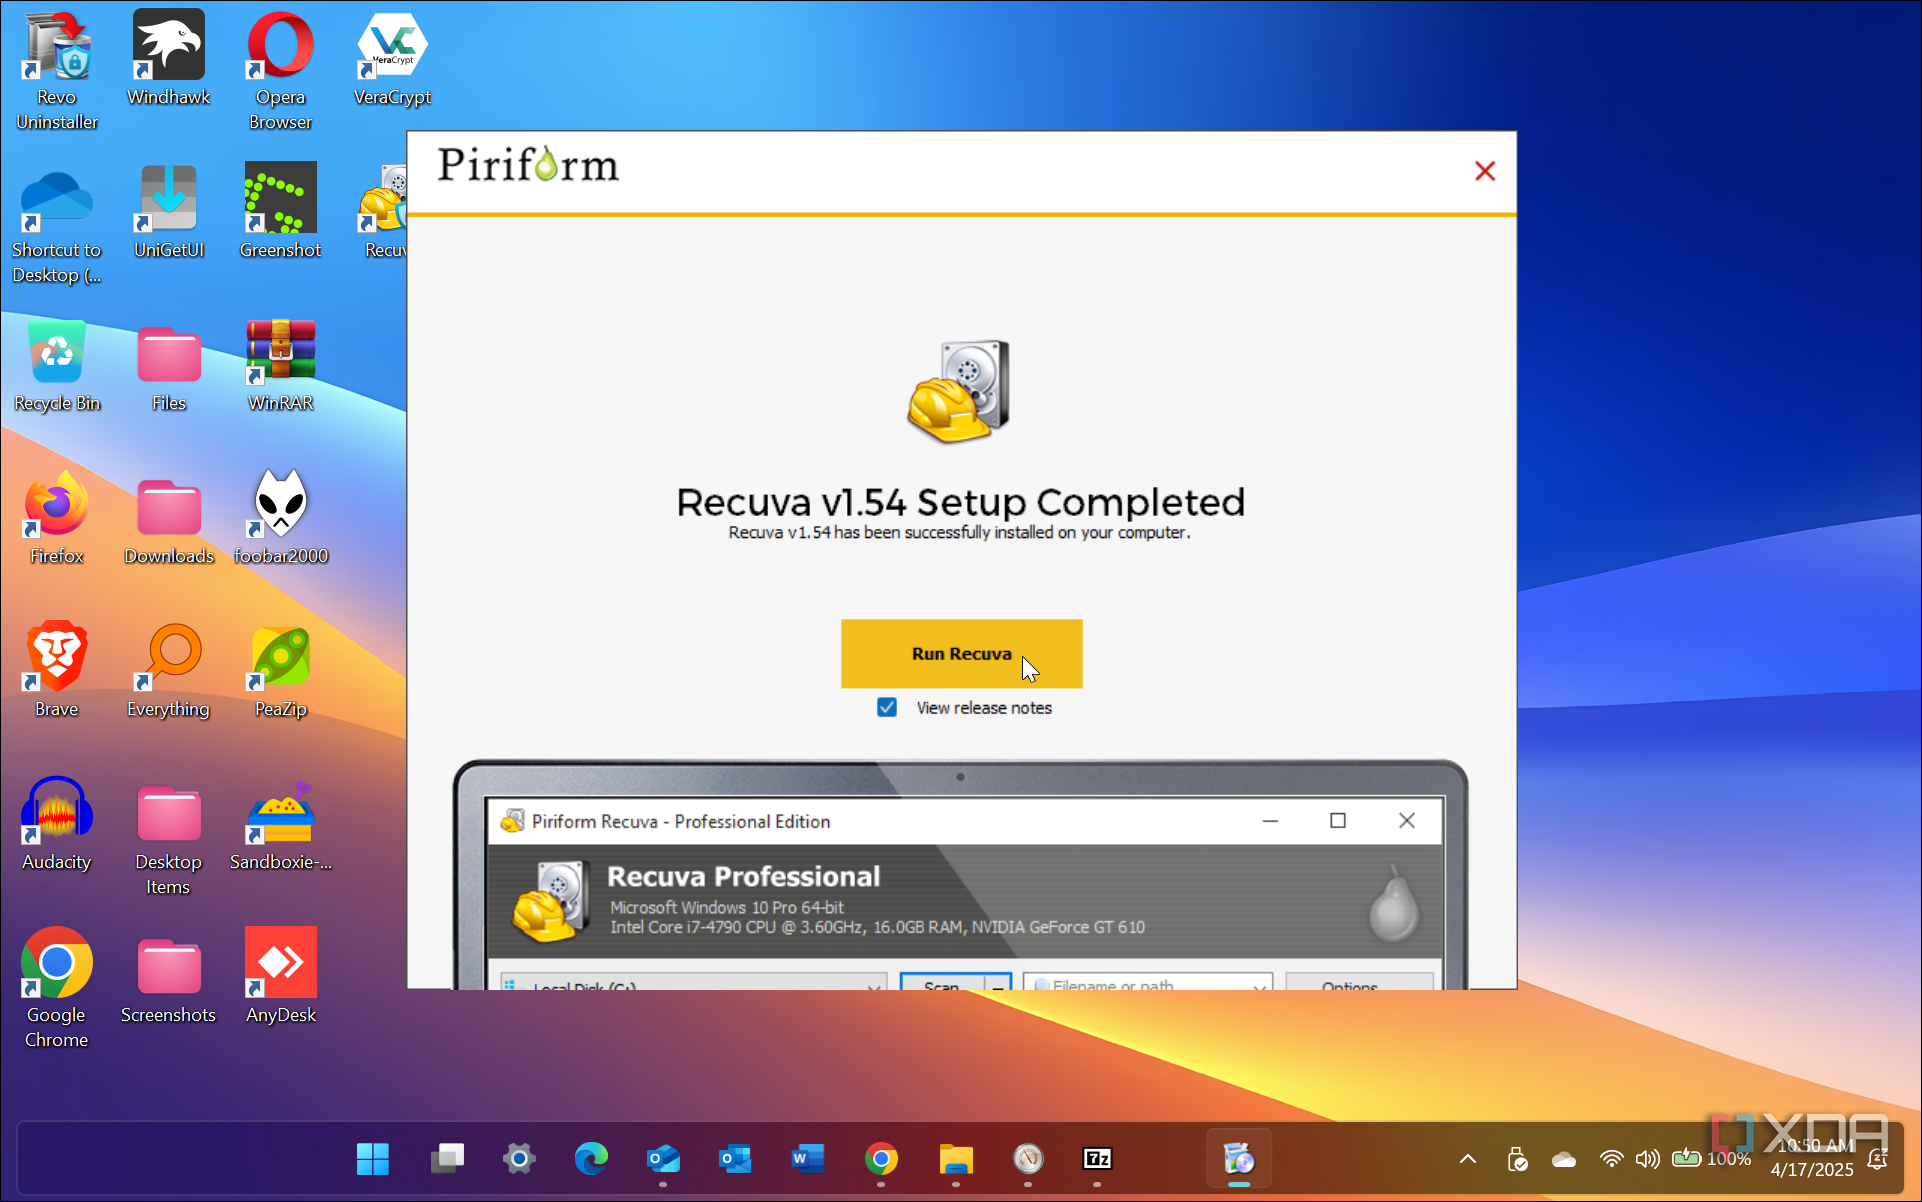Launch Microsoft Edge from the taskbar
The image size is (1922, 1202).
(x=591, y=1159)
